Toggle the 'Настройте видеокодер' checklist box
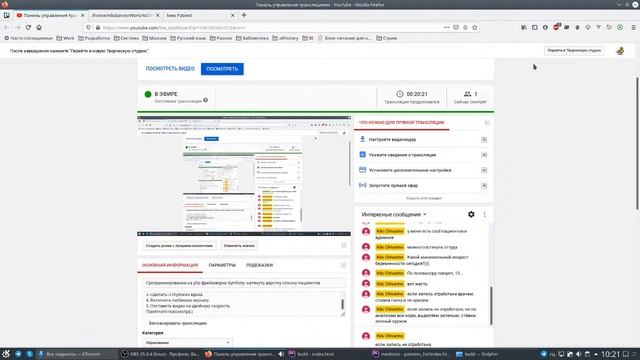Image resolution: width=640 pixels, height=360 pixels. coord(484,140)
